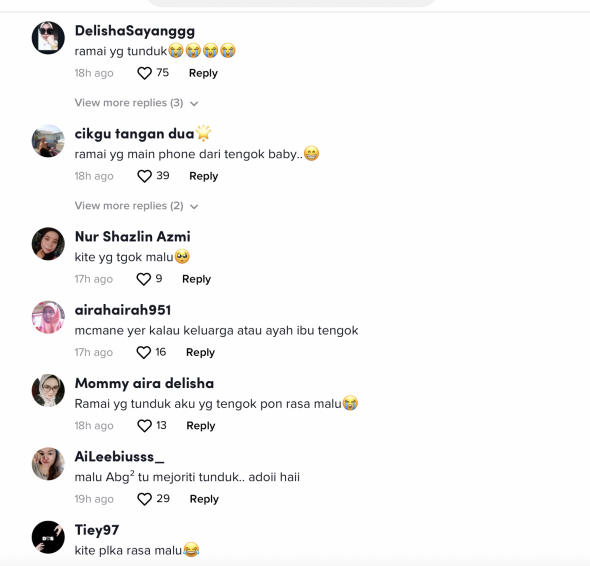Screen dimensions: 590x566
Task: Expand View more replies (2)
Action: click(136, 206)
